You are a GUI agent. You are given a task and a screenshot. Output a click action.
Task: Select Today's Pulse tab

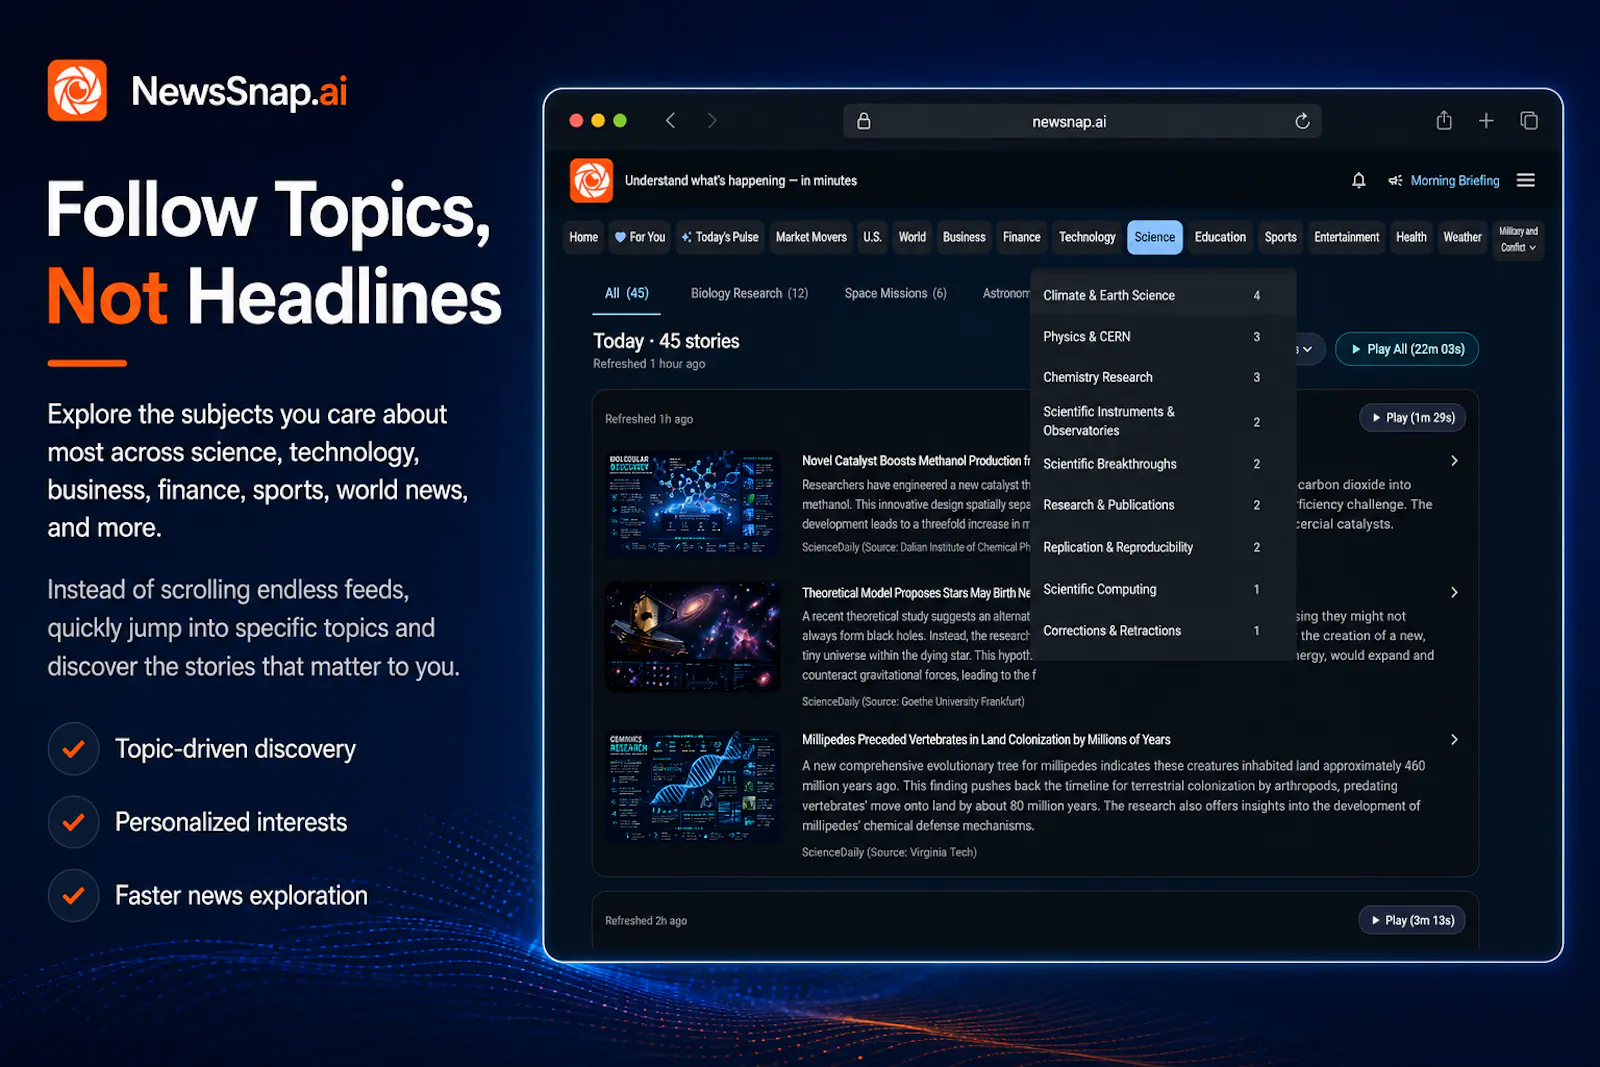pos(720,237)
